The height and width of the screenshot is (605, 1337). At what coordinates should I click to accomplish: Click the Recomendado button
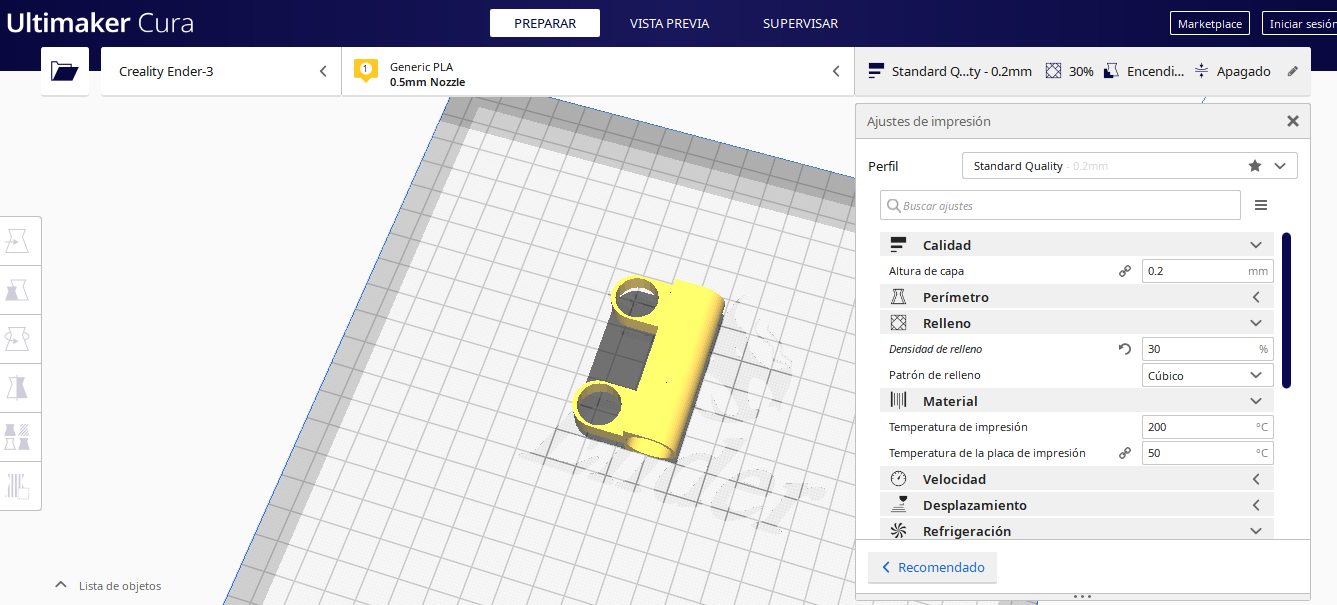click(x=932, y=567)
